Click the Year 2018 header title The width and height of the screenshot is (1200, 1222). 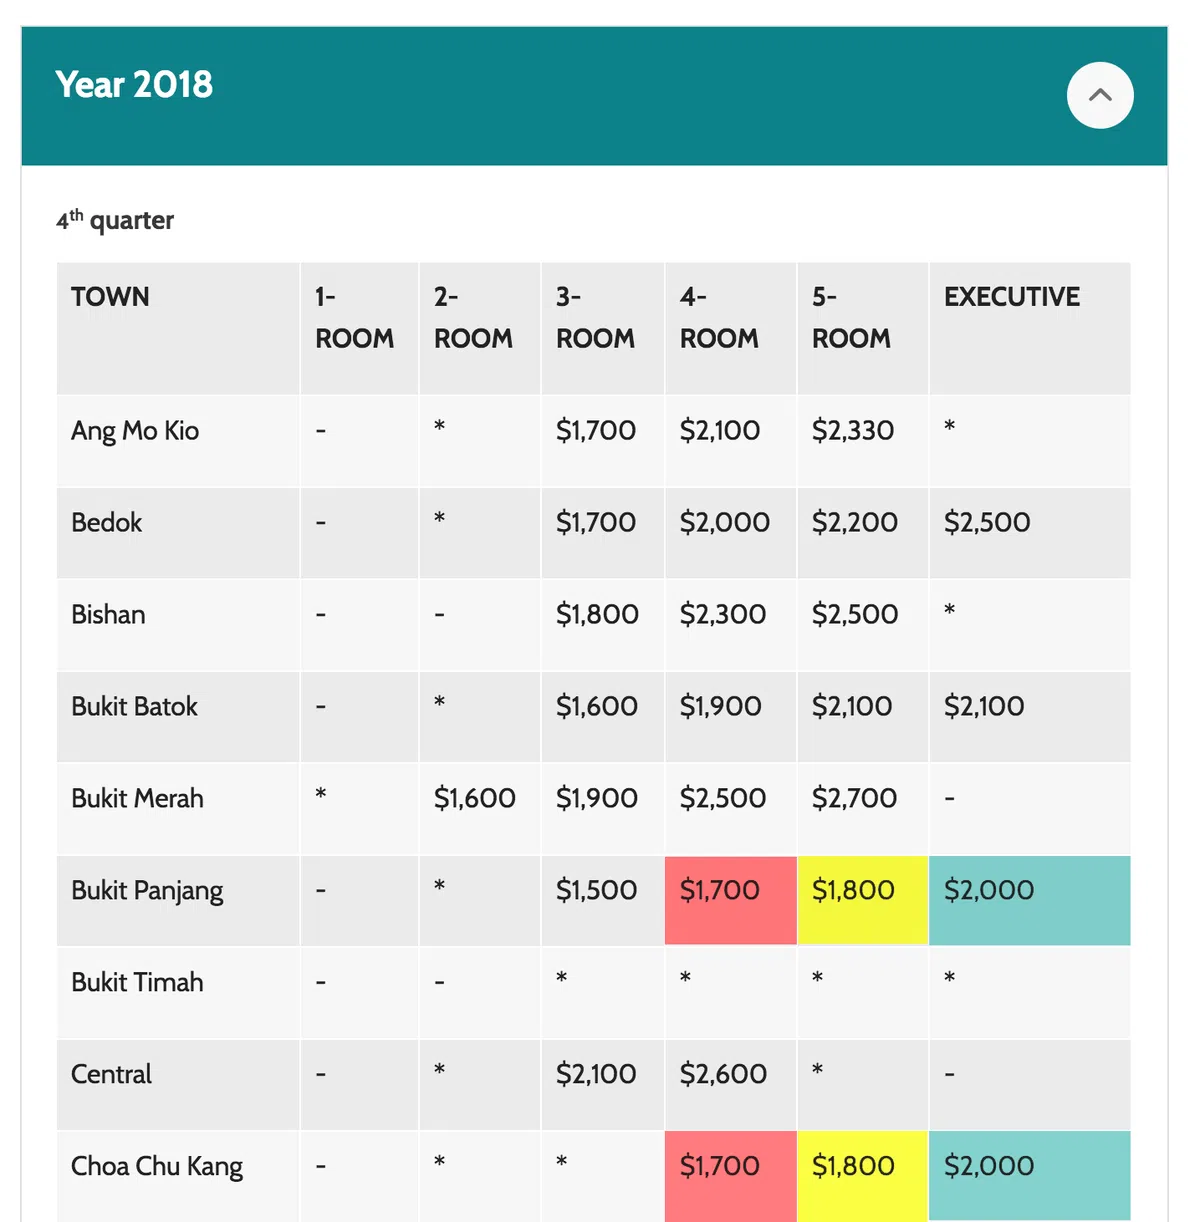(x=134, y=85)
